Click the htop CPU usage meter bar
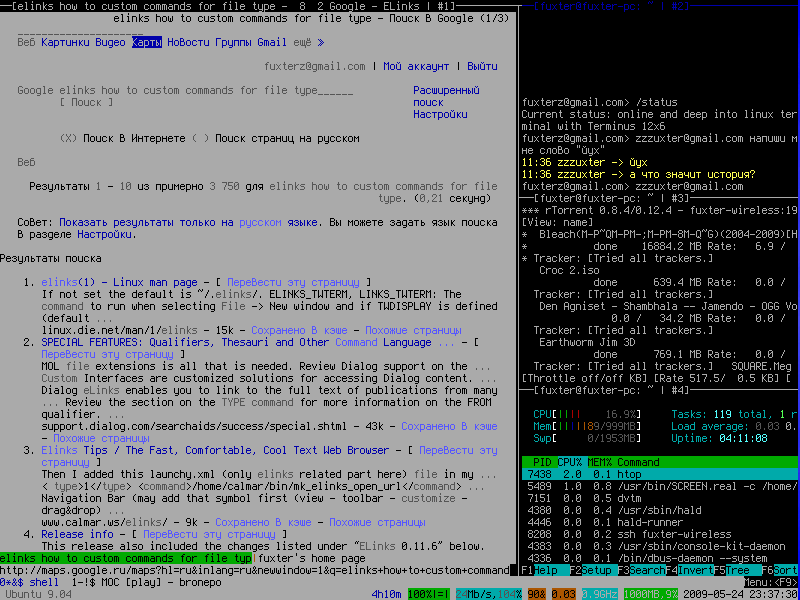The height and width of the screenshot is (600, 800). [587, 415]
